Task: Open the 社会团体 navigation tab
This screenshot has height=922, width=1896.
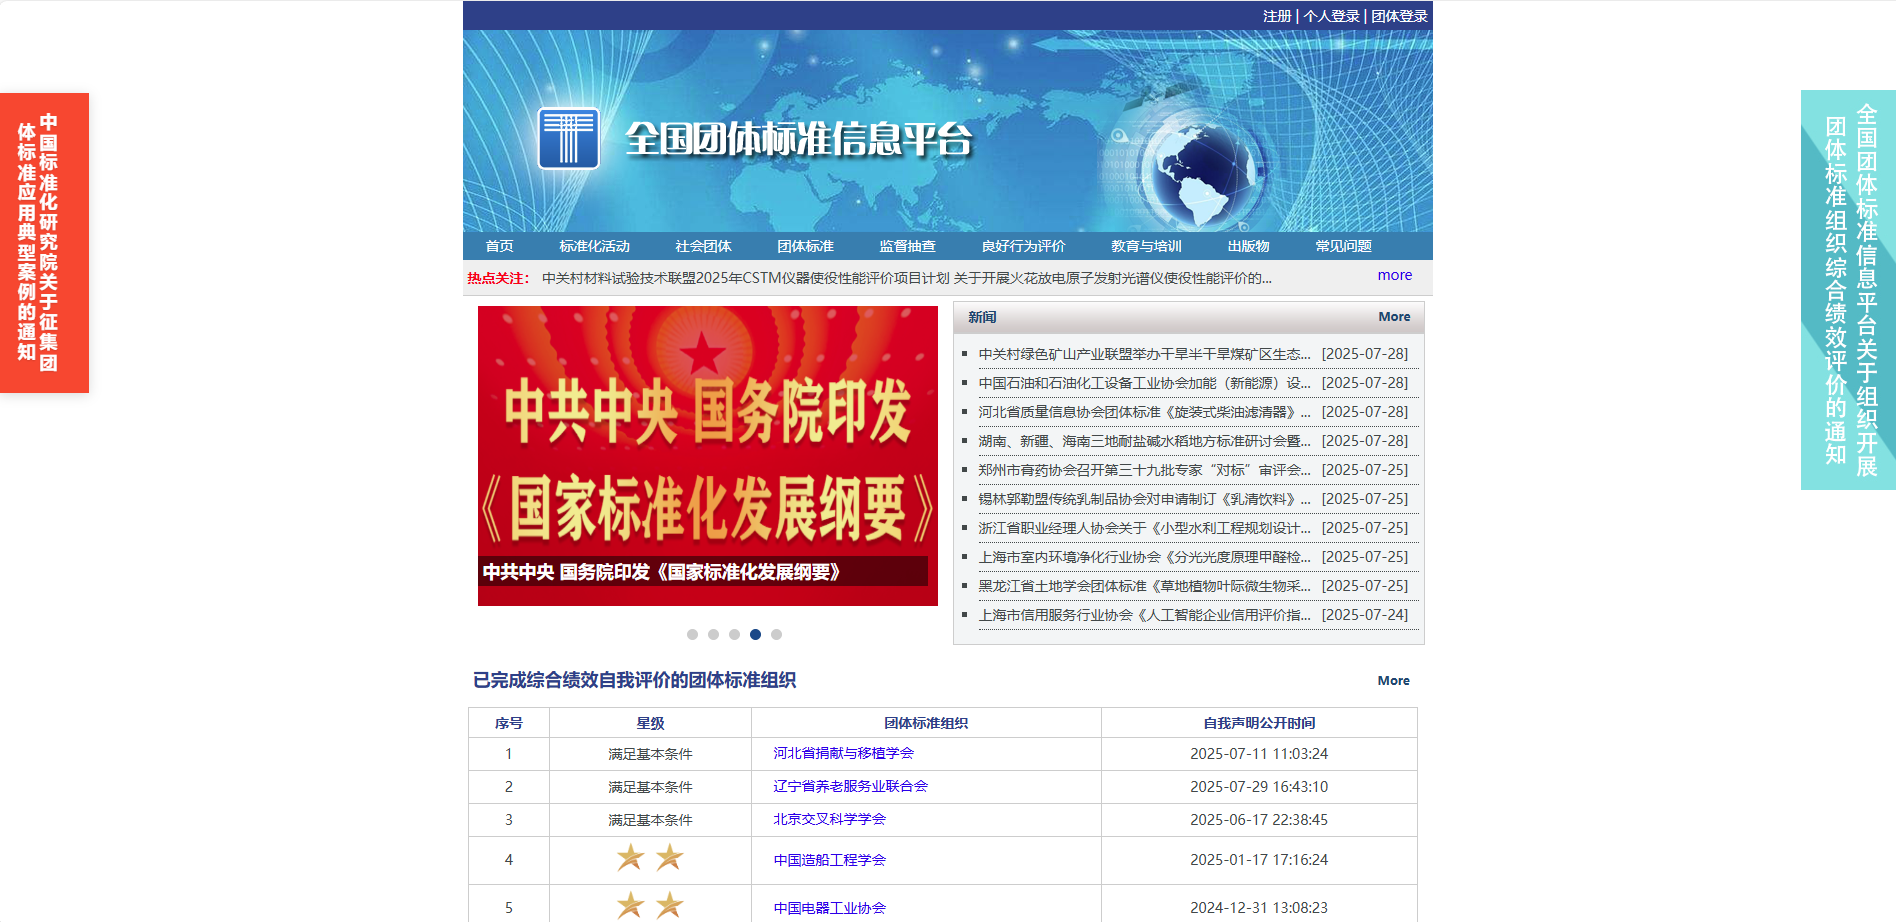Action: (703, 245)
